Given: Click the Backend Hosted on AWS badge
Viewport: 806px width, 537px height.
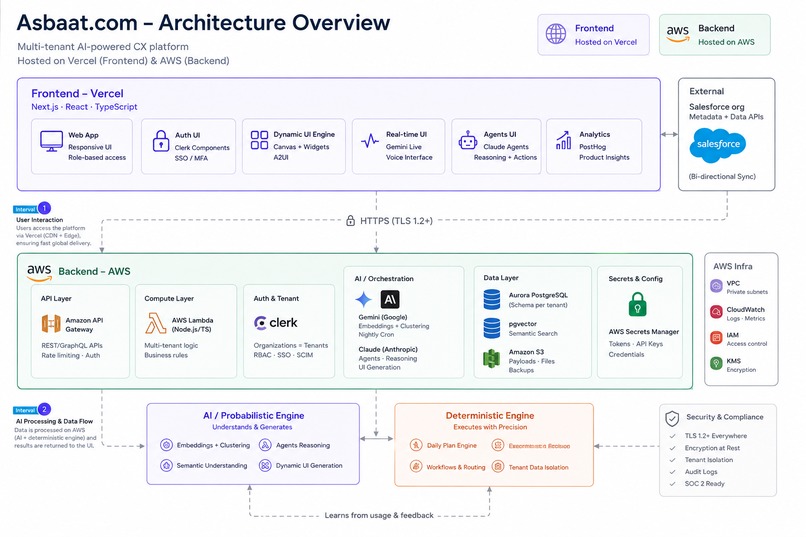Looking at the screenshot, I should point(715,34).
